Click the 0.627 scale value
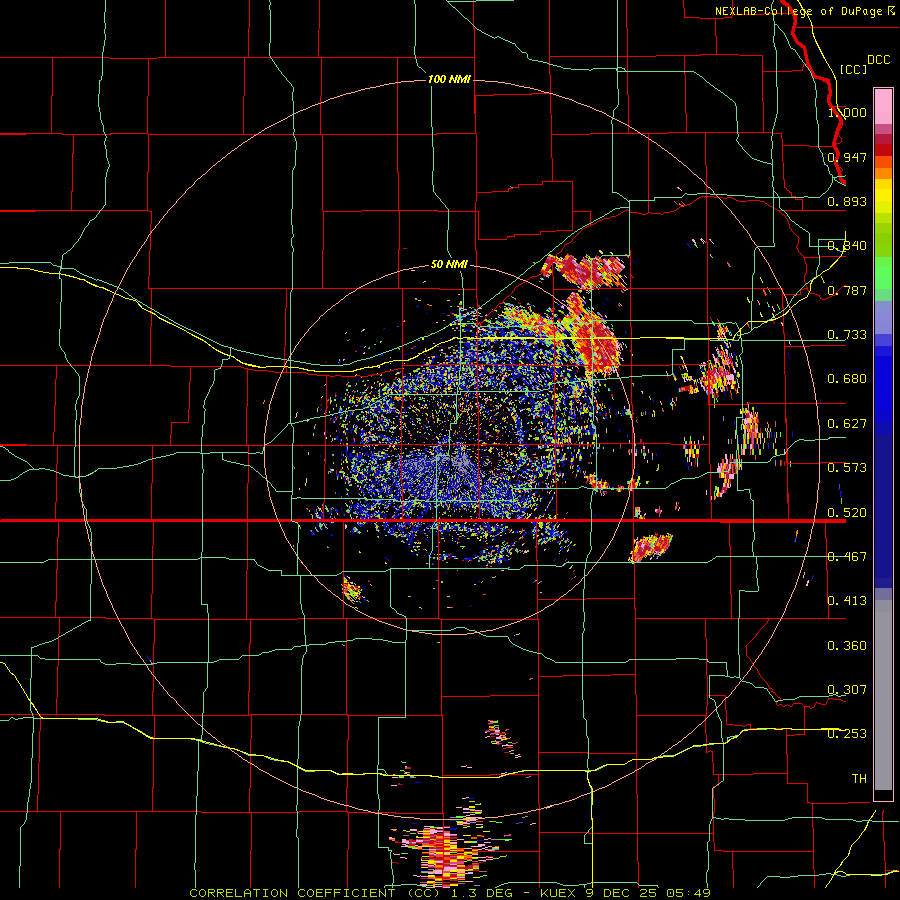Image resolution: width=900 pixels, height=900 pixels. [x=847, y=424]
